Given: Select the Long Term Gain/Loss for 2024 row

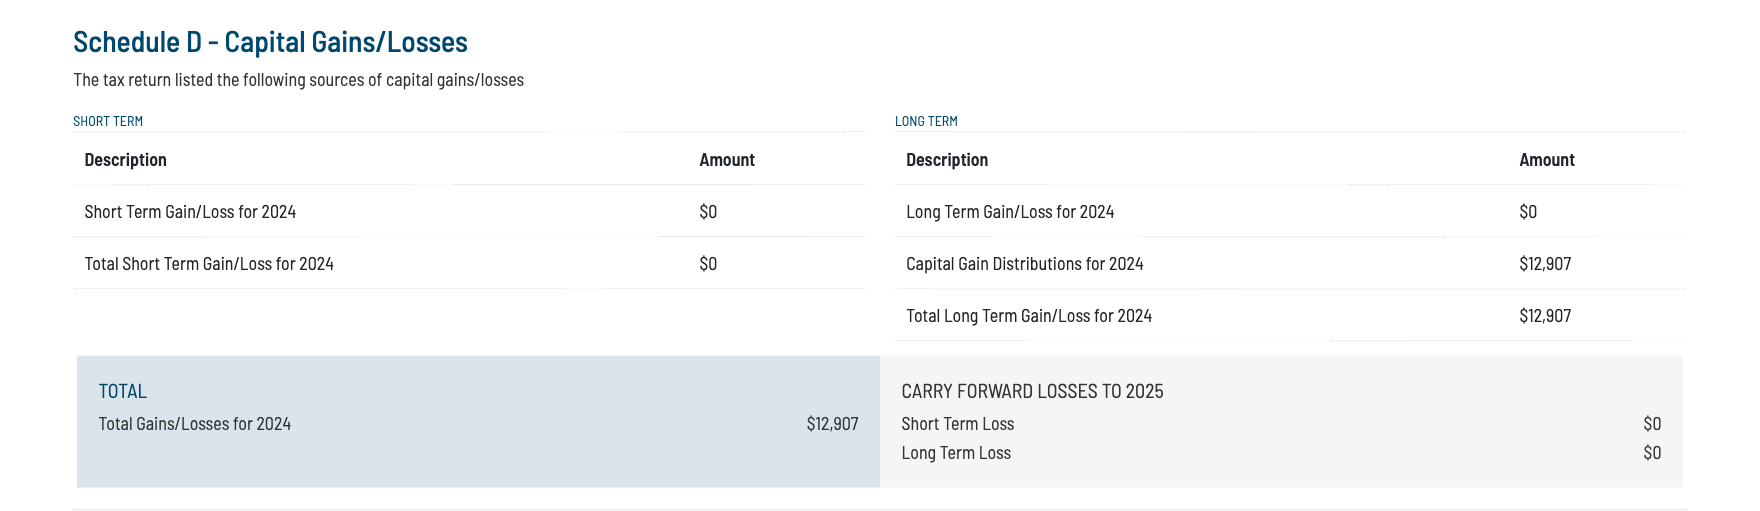Looking at the screenshot, I should pos(1010,212).
